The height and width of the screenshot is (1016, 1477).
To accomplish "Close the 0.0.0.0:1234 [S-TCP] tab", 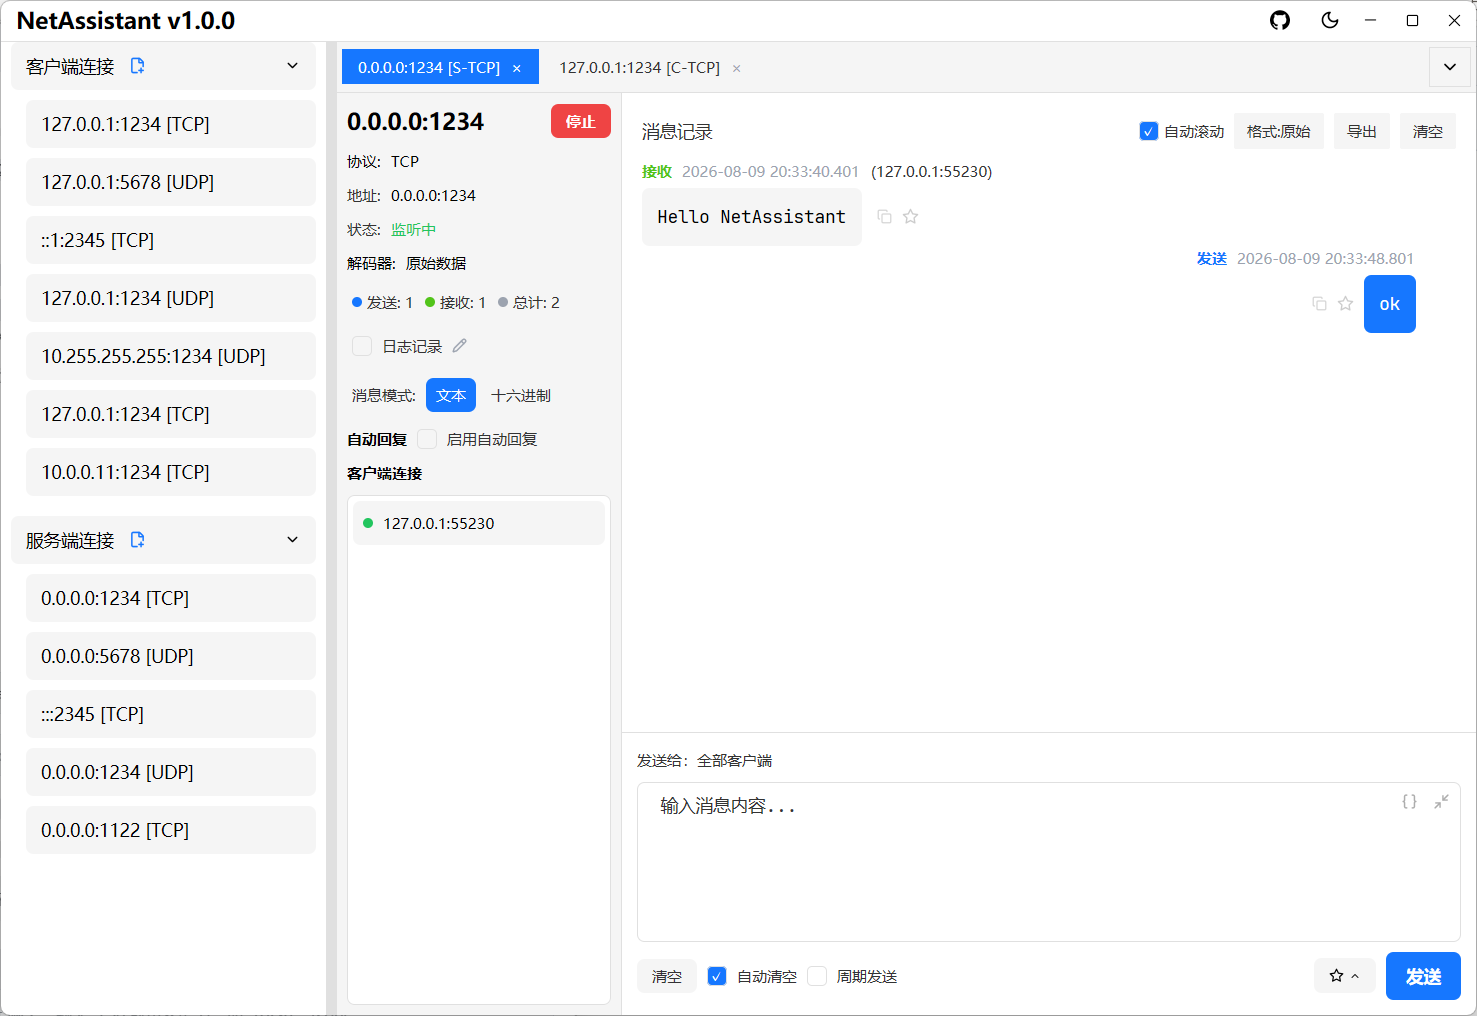I will click(x=517, y=68).
